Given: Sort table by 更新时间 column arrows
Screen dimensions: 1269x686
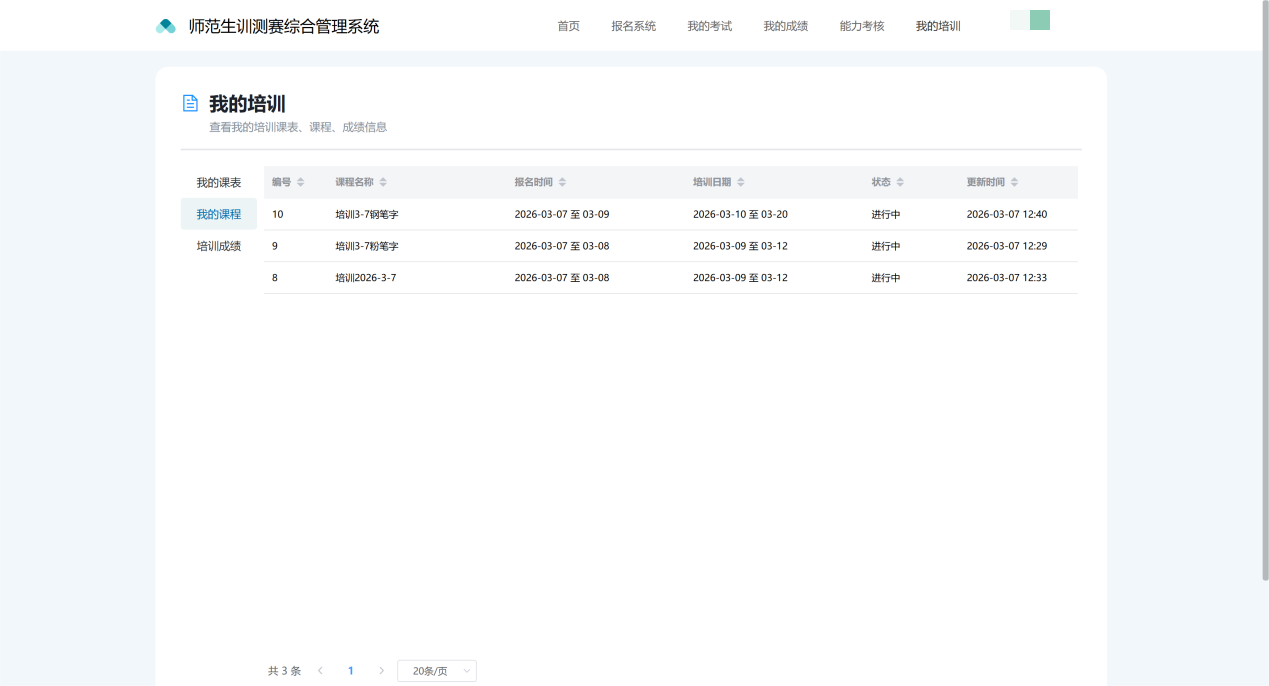Looking at the screenshot, I should 1014,182.
